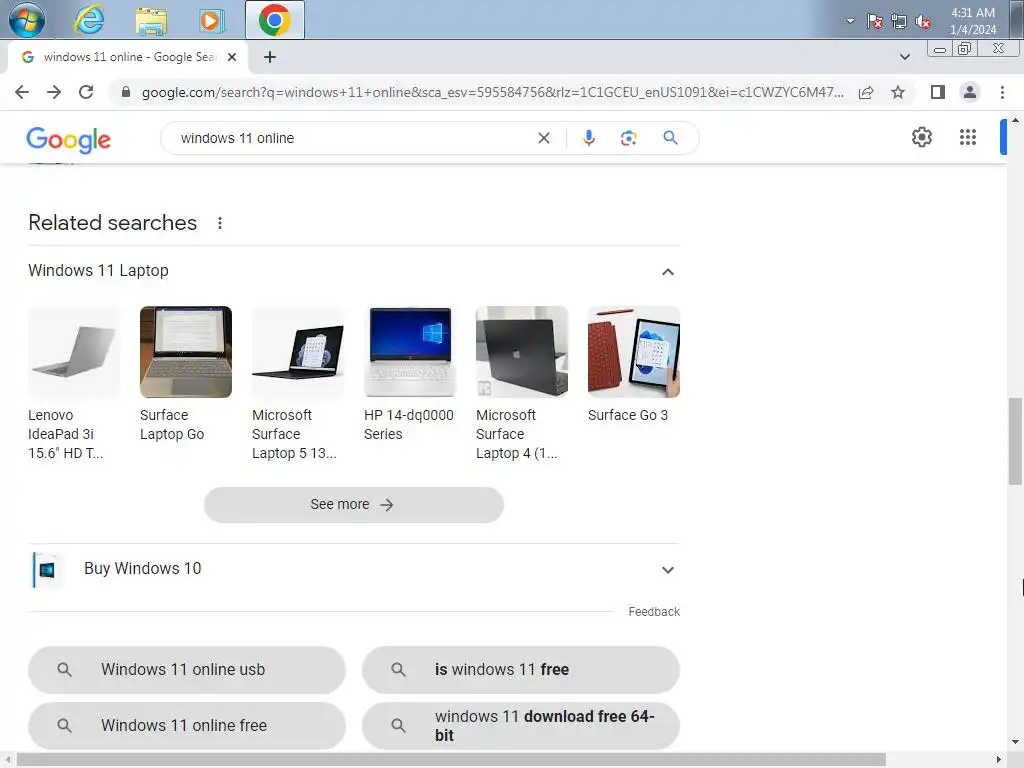
Task: Open Lenovo IdeaPad 3i thumbnail
Action: click(74, 352)
